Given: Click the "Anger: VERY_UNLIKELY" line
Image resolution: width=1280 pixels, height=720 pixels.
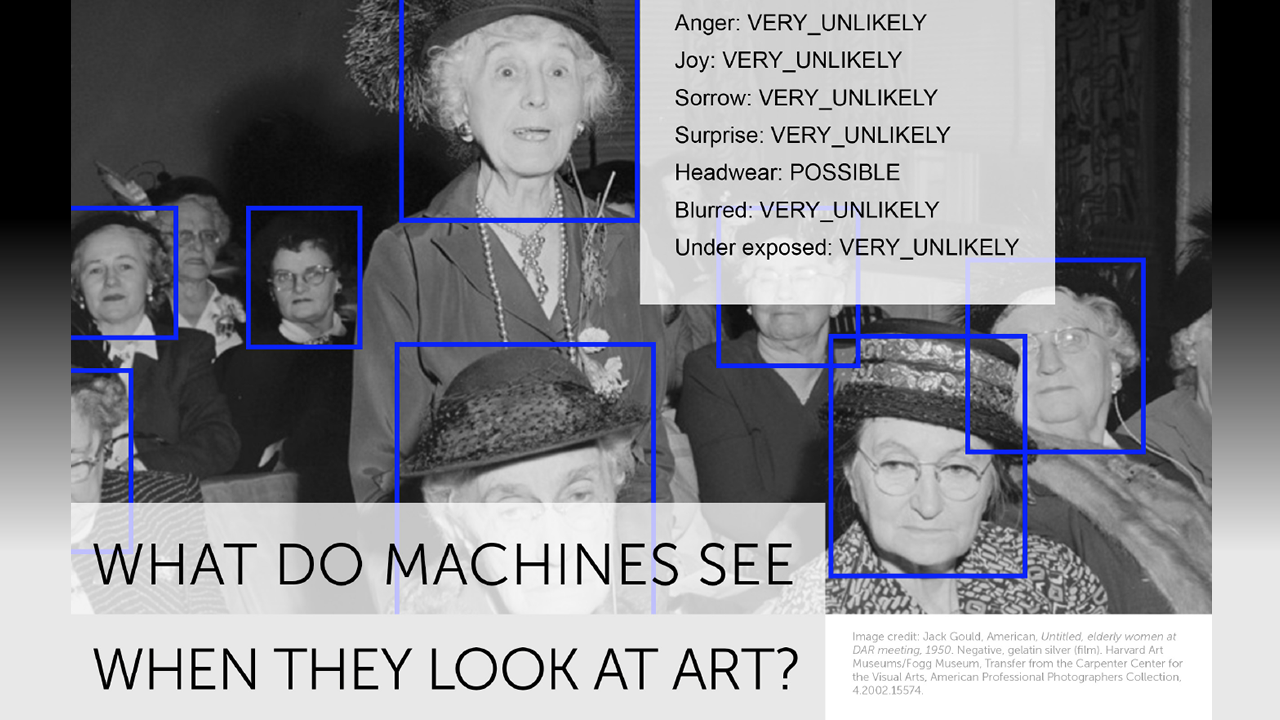Looking at the screenshot, I should pos(800,22).
